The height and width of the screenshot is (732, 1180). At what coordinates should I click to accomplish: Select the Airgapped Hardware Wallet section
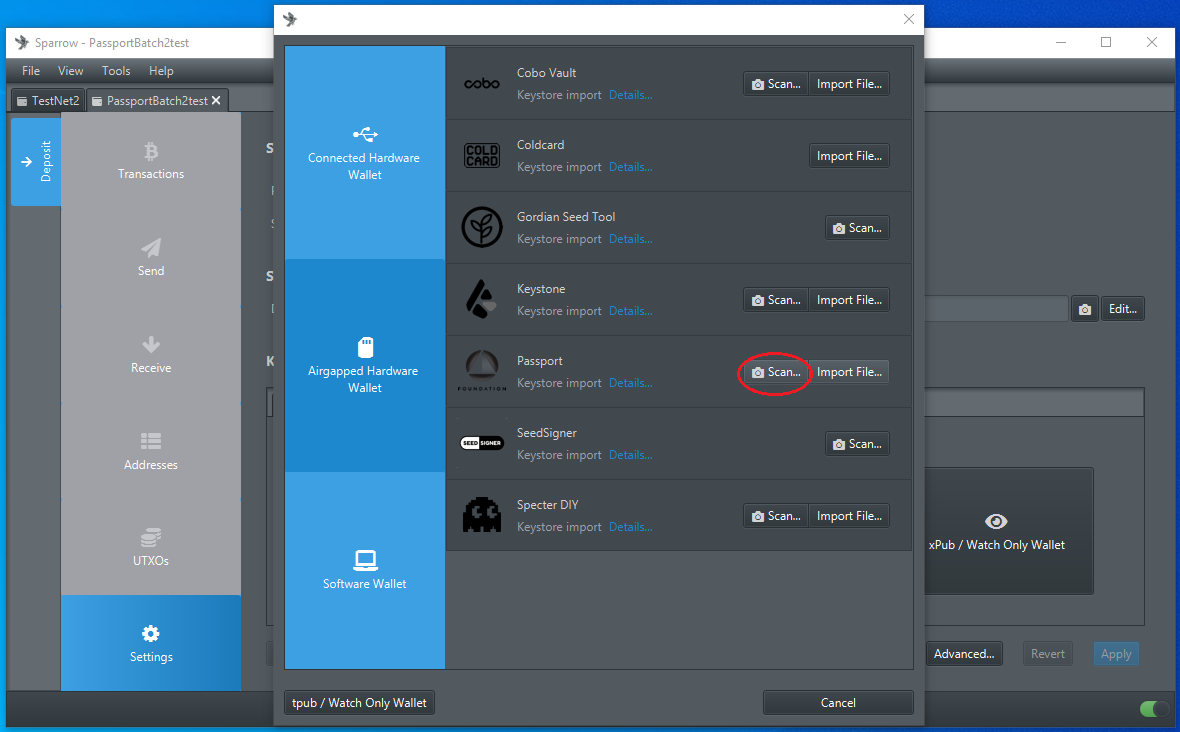pos(365,366)
